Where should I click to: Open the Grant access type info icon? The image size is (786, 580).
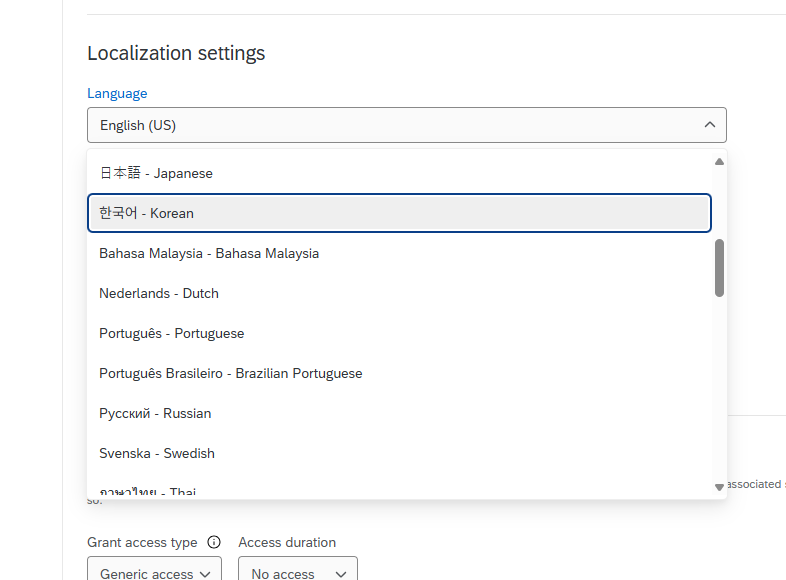pos(214,542)
